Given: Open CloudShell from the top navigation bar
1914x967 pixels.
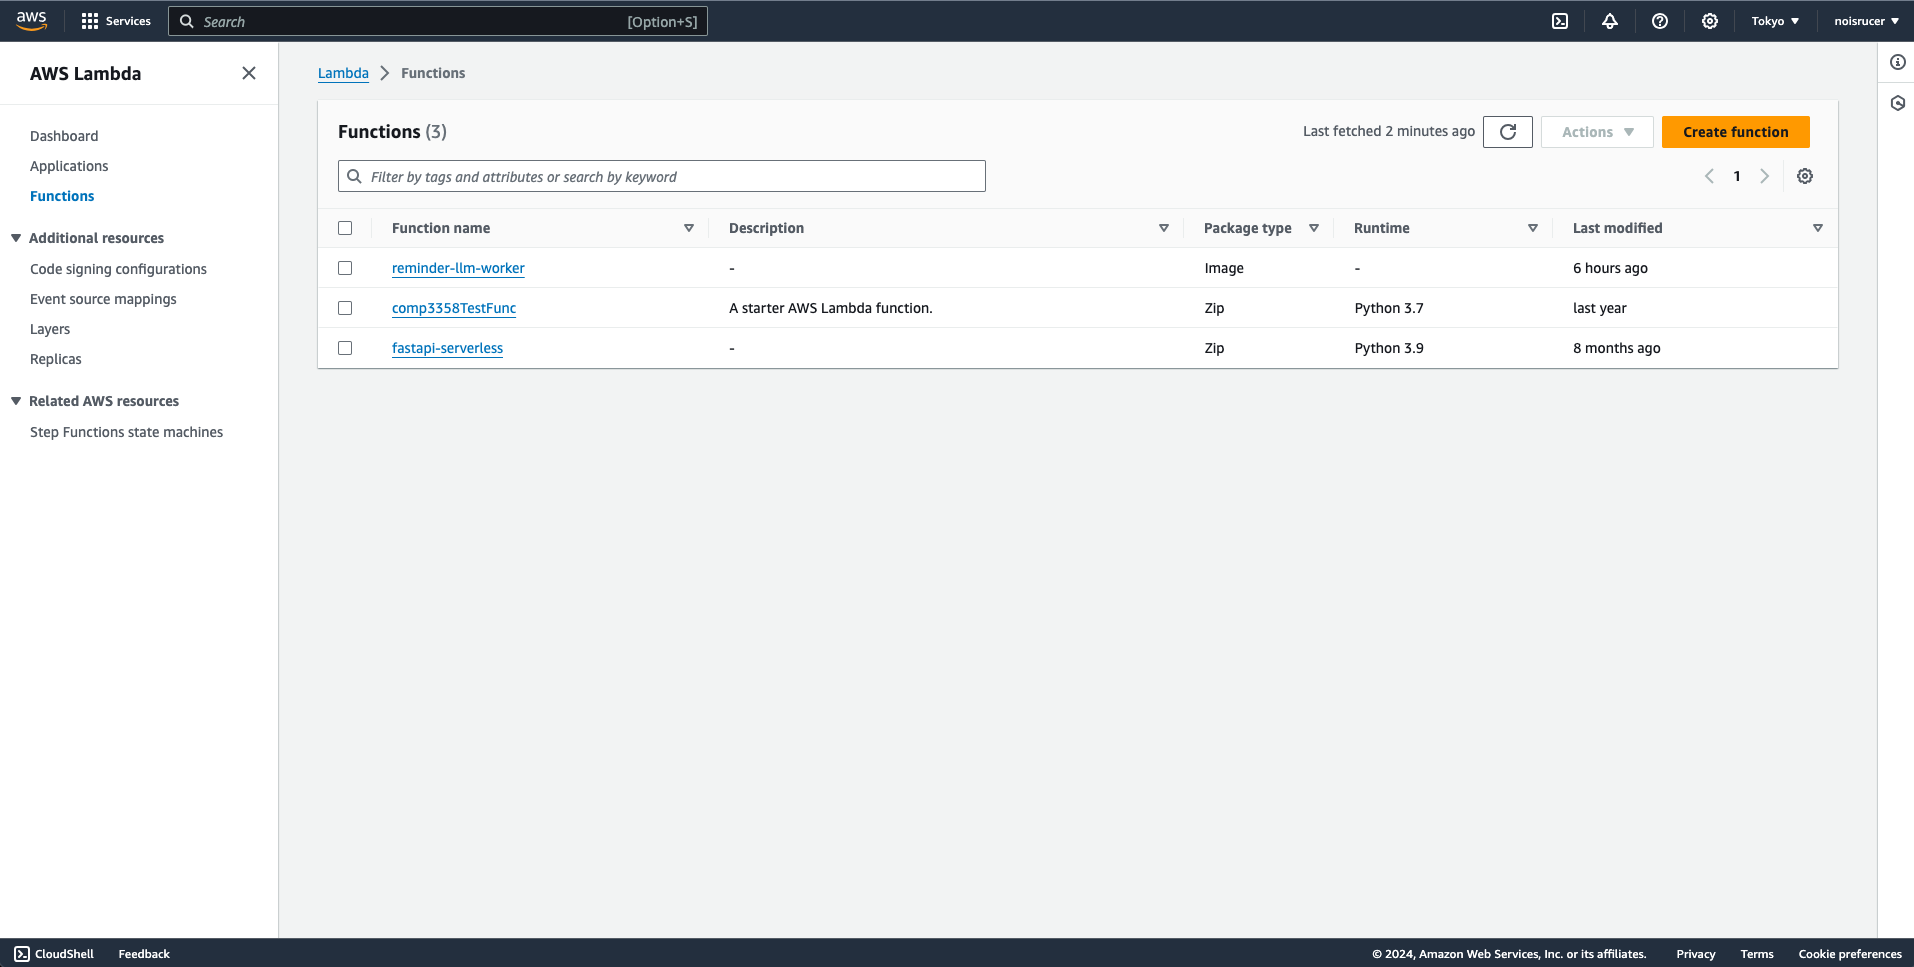Looking at the screenshot, I should [1560, 20].
